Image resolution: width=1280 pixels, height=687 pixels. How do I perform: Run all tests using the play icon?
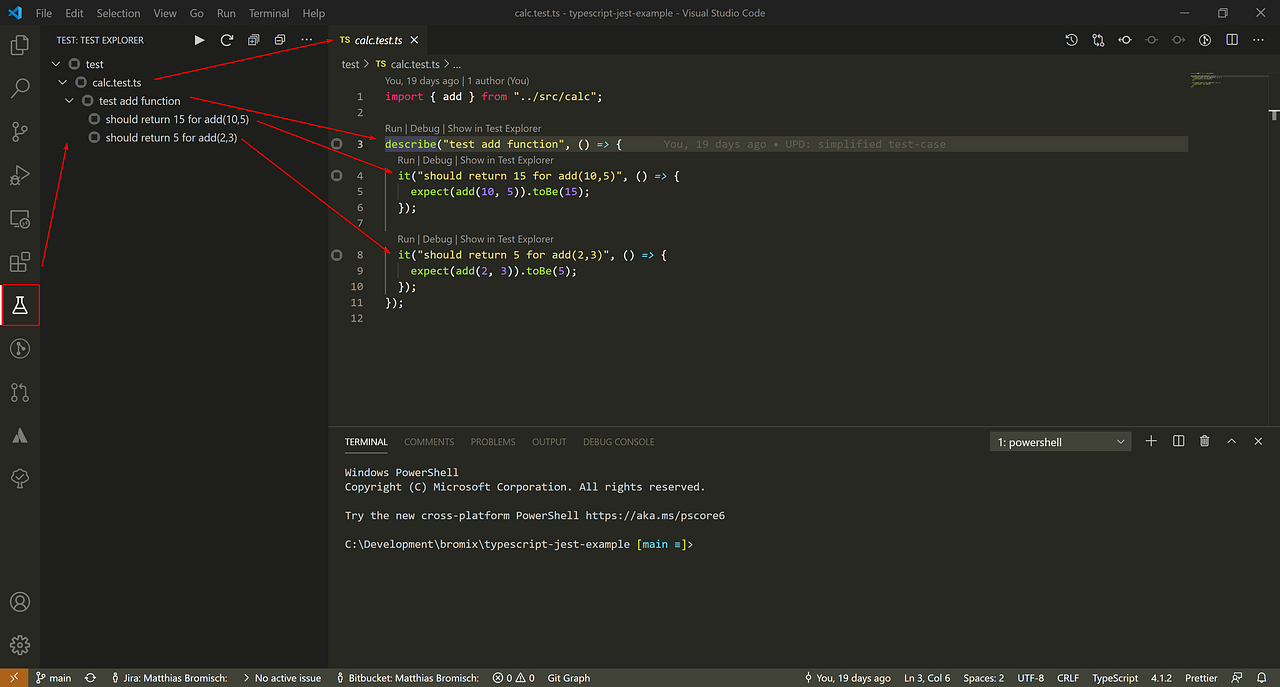click(x=199, y=40)
